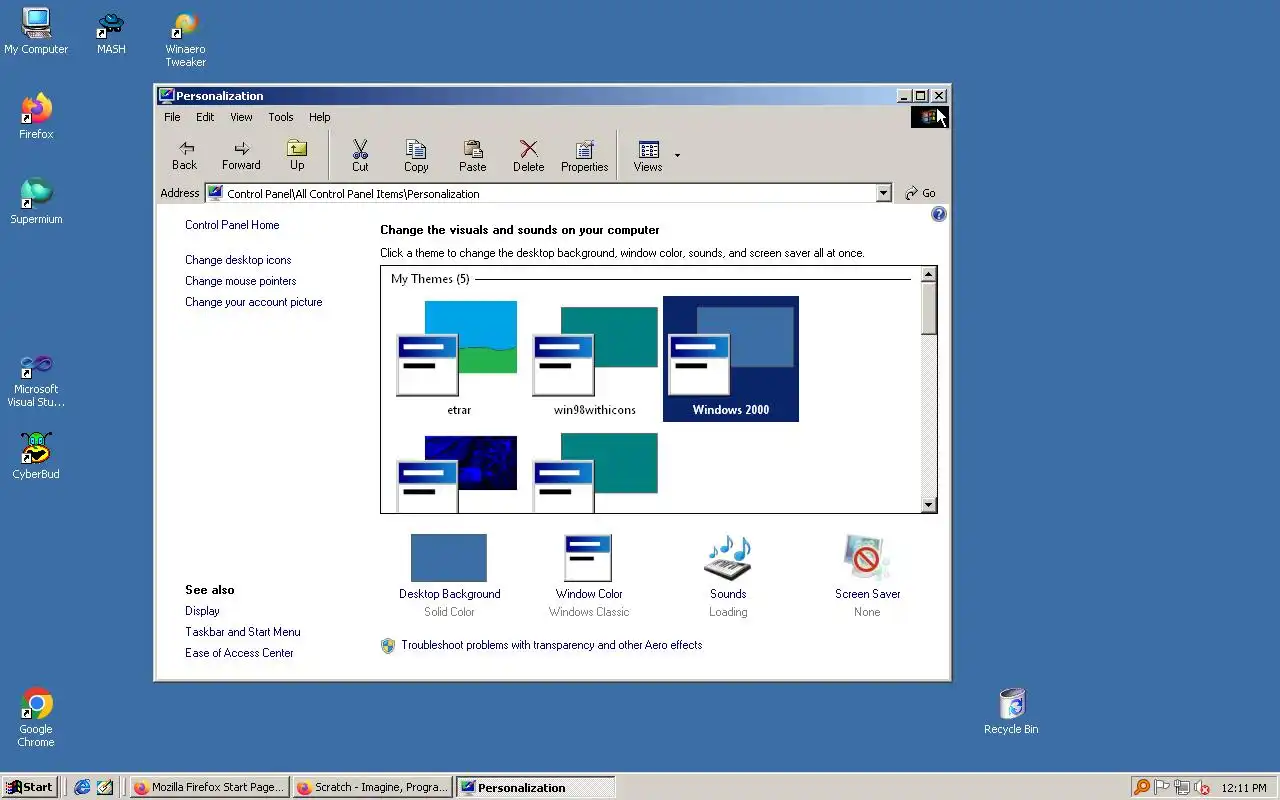Open Ease of Access Center link
This screenshot has width=1280, height=800.
point(239,653)
